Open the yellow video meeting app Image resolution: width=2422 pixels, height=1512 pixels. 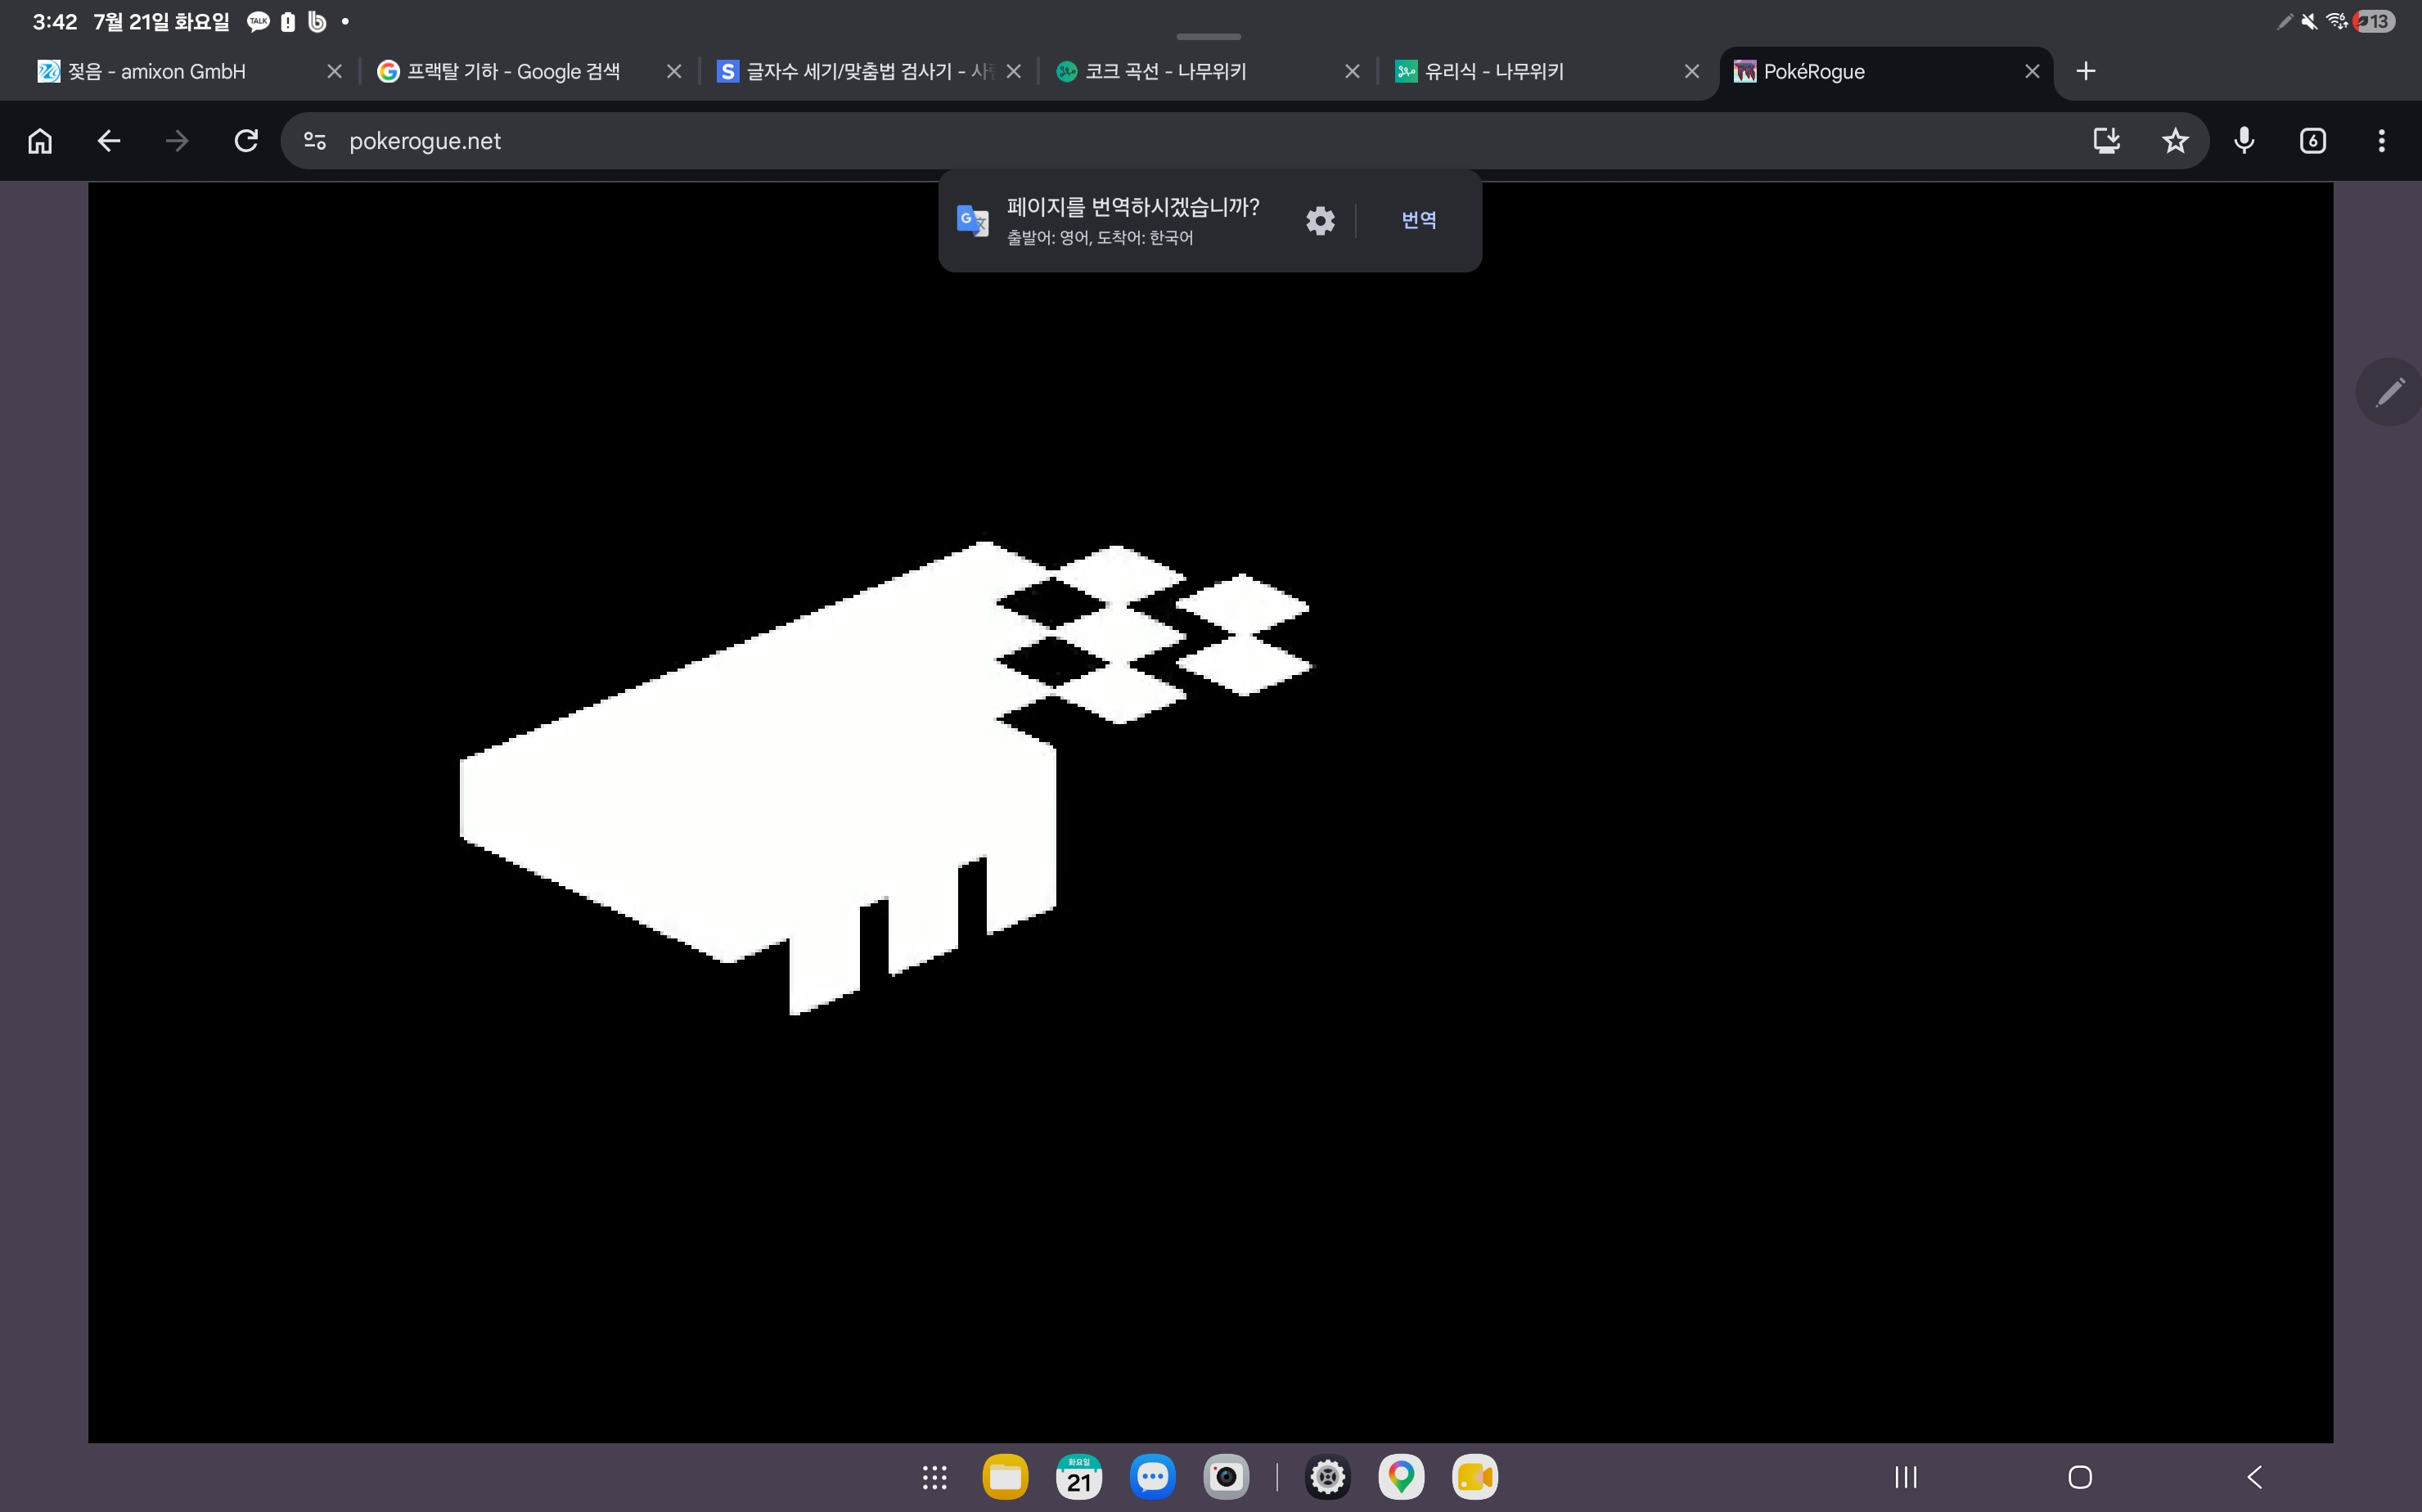point(1475,1477)
